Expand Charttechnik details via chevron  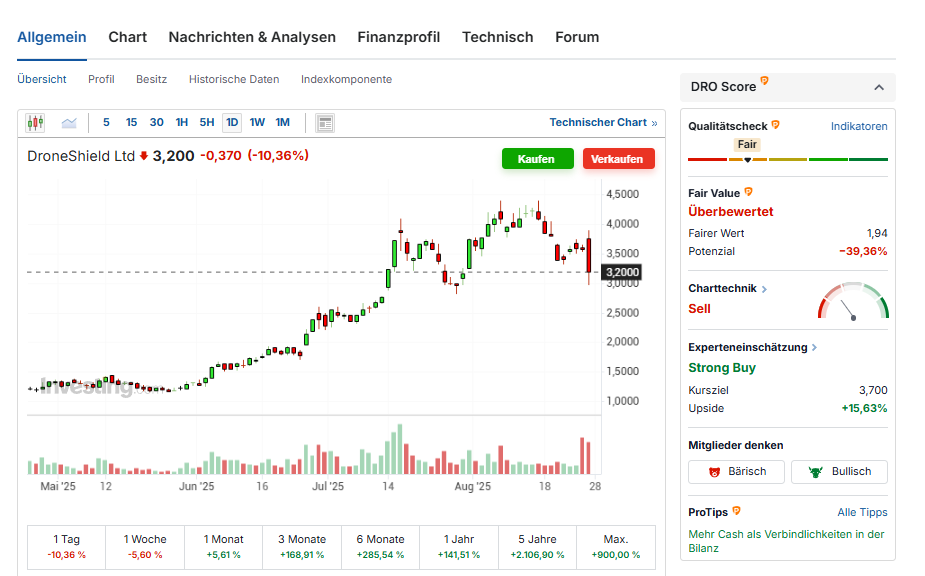[x=765, y=289]
